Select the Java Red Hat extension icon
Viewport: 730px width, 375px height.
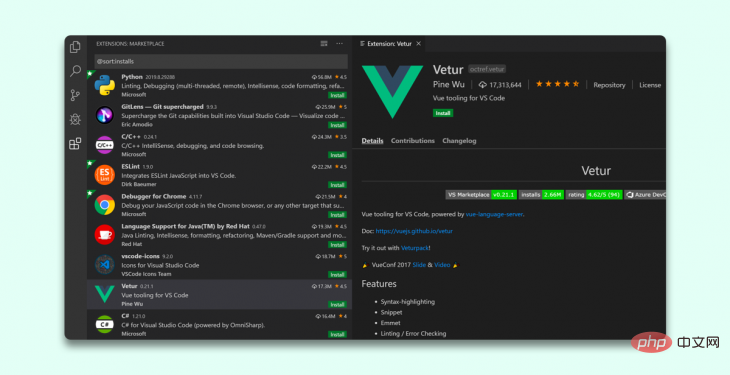[105, 235]
